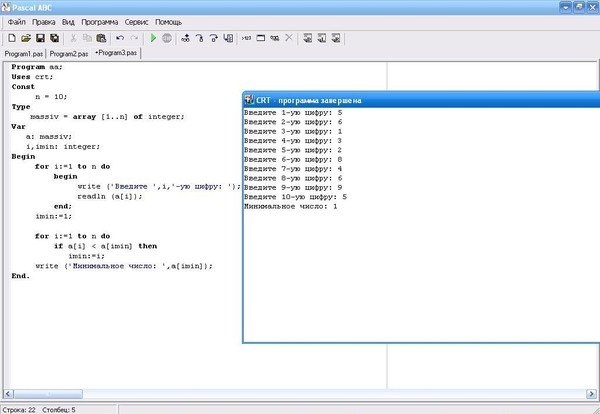
Task: Open the watch expressions glasses icon
Action: click(275, 38)
